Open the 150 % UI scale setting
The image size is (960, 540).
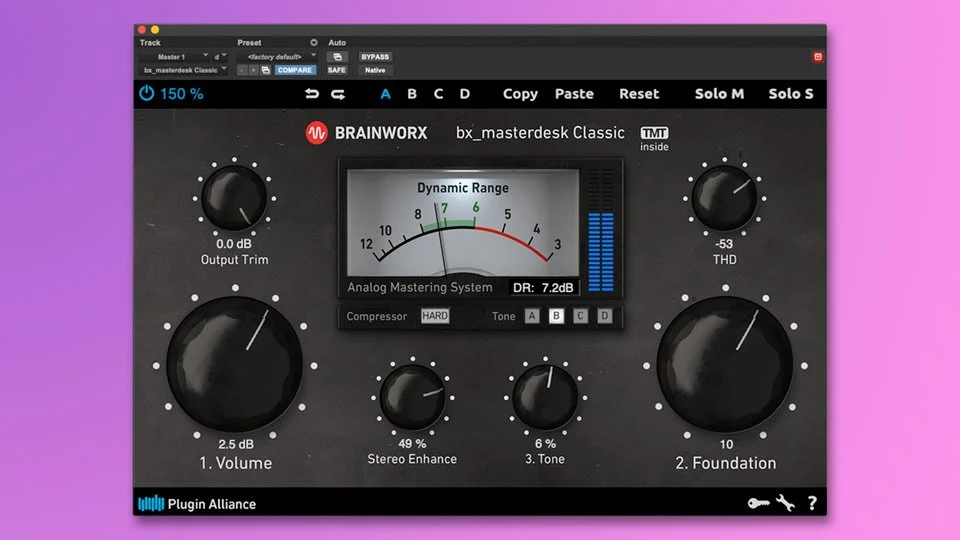(182, 94)
